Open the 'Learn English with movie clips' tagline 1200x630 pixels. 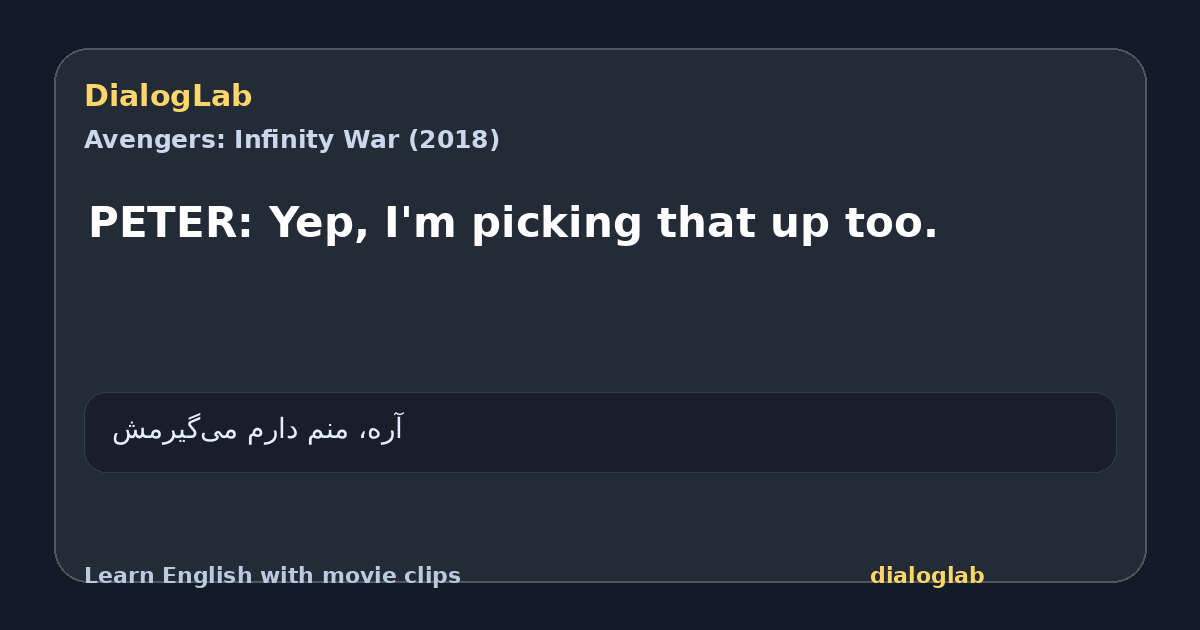pos(272,576)
